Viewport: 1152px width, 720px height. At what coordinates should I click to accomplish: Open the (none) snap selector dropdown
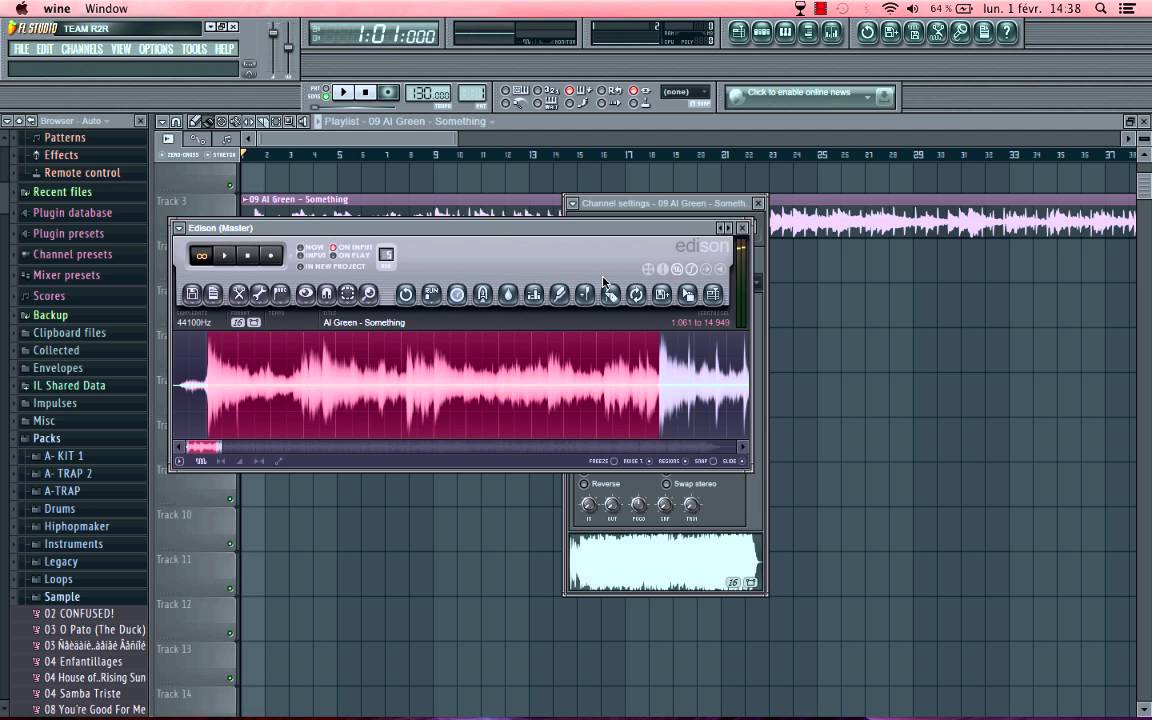coord(685,92)
